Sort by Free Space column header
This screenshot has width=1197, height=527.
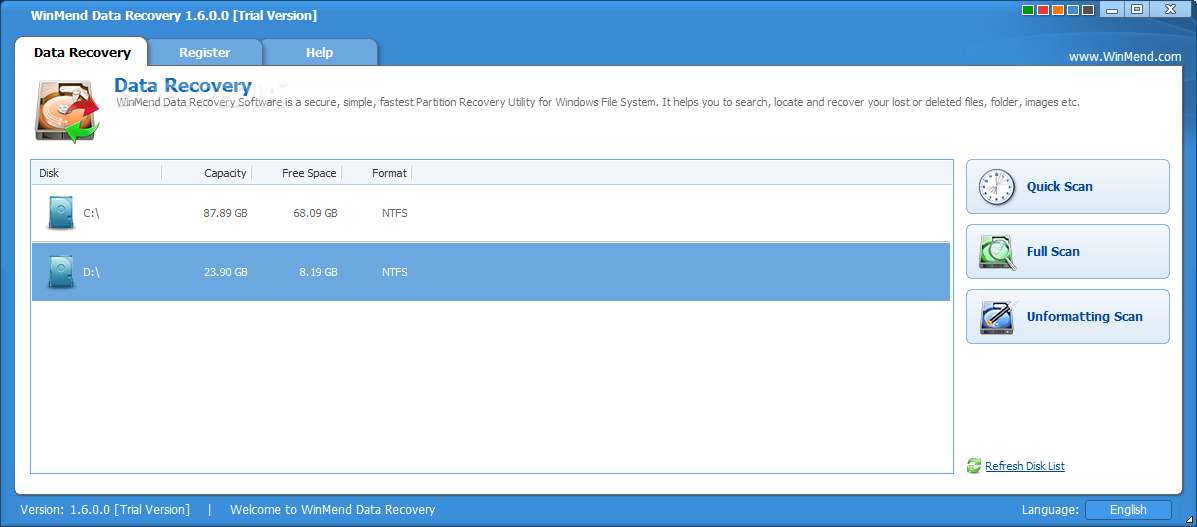point(298,173)
